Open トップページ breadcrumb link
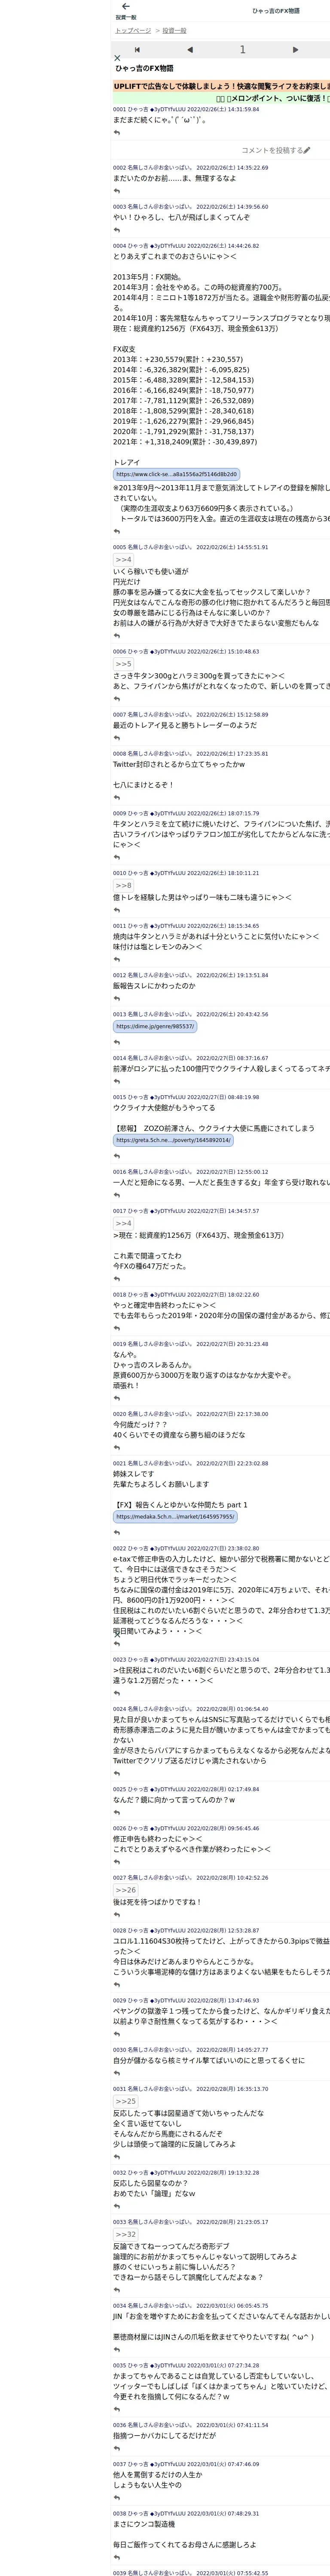Screen dimensions: 330x2576 tap(133, 31)
